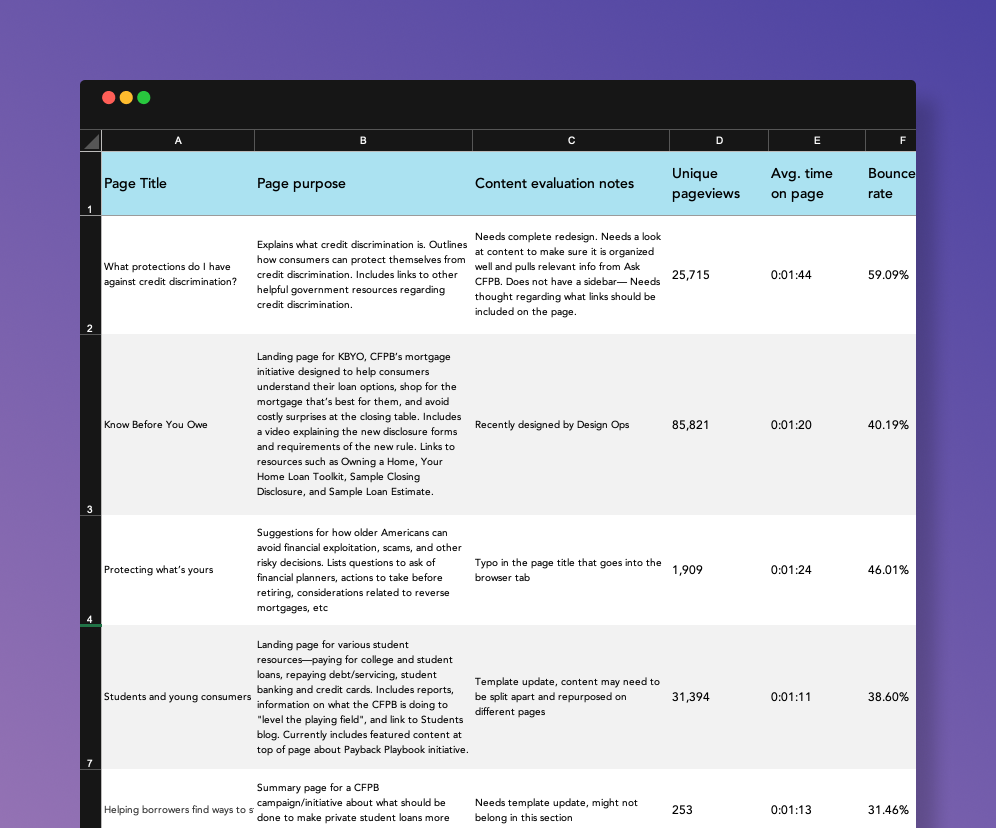Select the 0:01:24 time cell
This screenshot has width=996, height=828.
click(817, 570)
